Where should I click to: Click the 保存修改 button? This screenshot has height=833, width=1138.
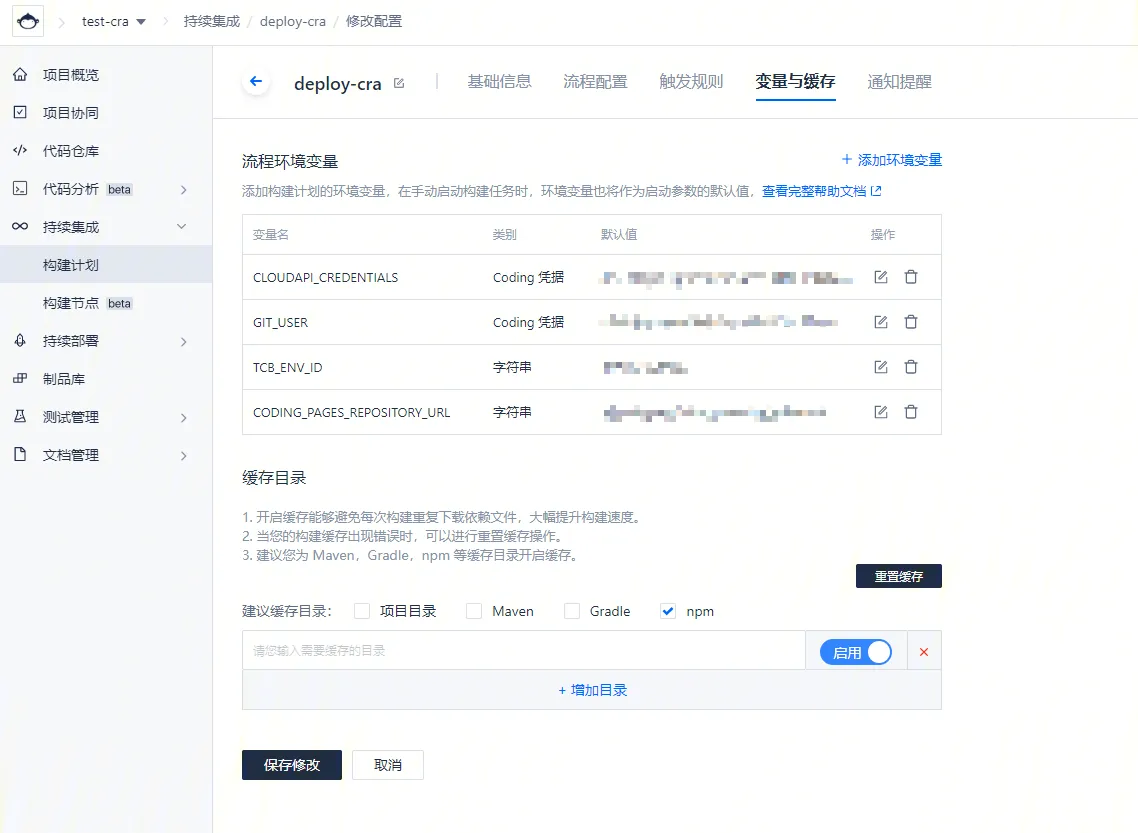click(292, 765)
